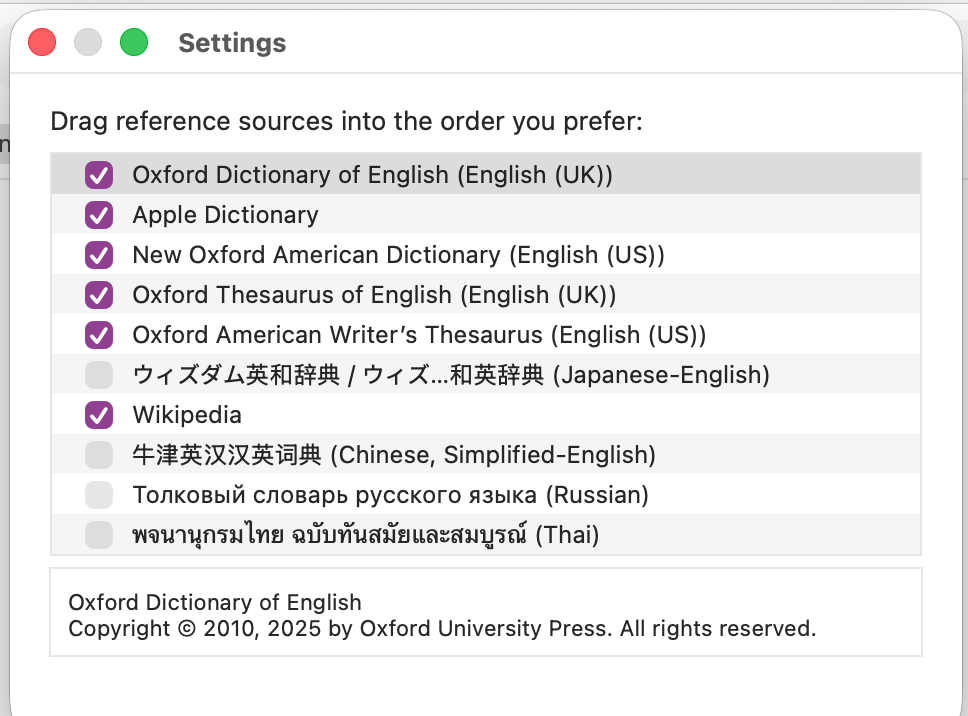Select the Russian dictionary row text
This screenshot has height=716, width=968.
(390, 495)
